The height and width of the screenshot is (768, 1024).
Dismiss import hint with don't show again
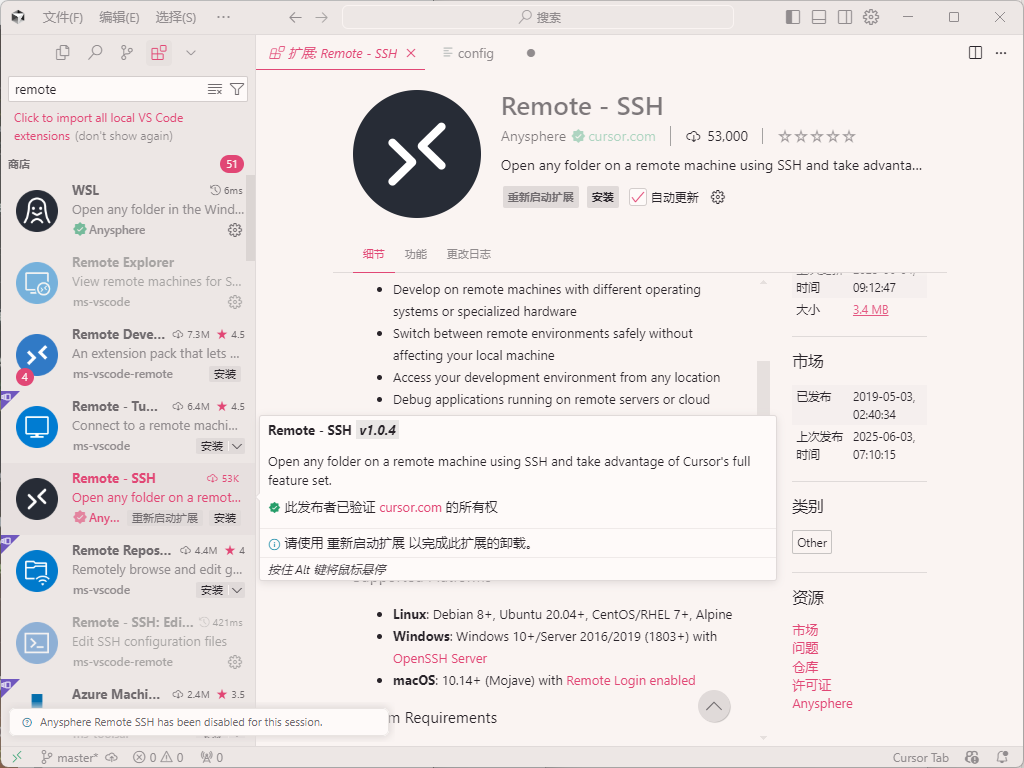123,136
